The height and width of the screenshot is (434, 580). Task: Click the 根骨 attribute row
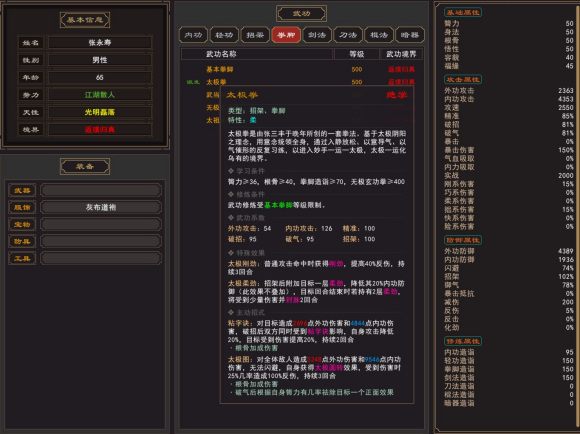coord(509,41)
